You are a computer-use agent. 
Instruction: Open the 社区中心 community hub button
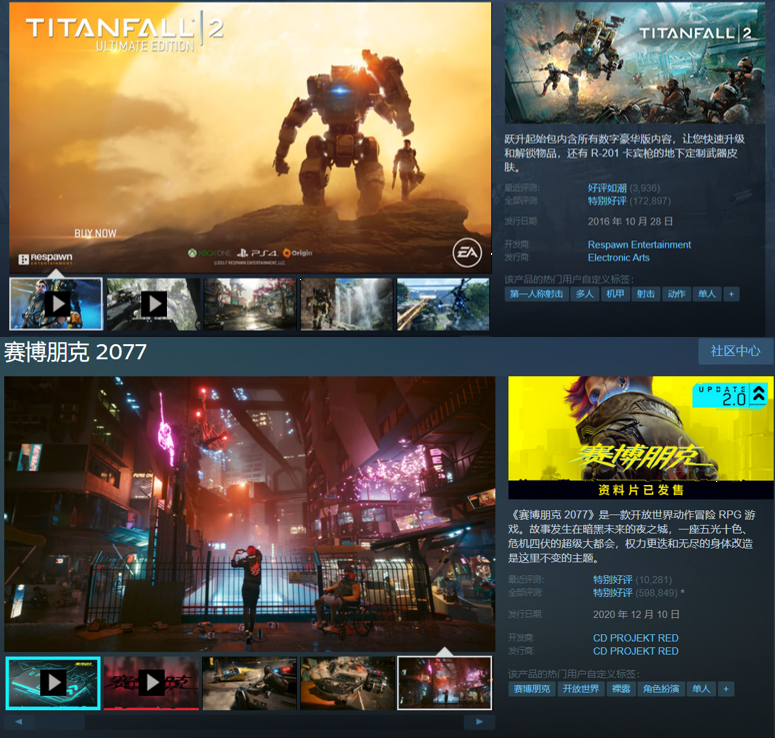(735, 351)
